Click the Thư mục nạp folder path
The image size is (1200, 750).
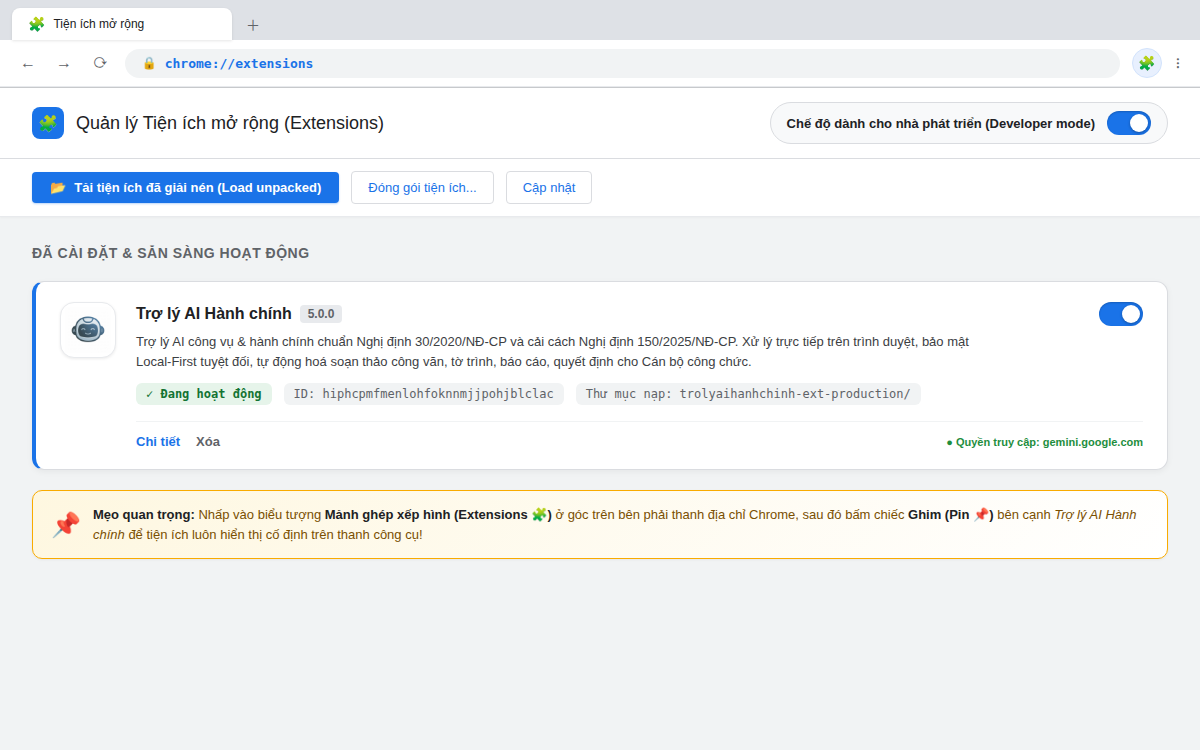(x=748, y=394)
